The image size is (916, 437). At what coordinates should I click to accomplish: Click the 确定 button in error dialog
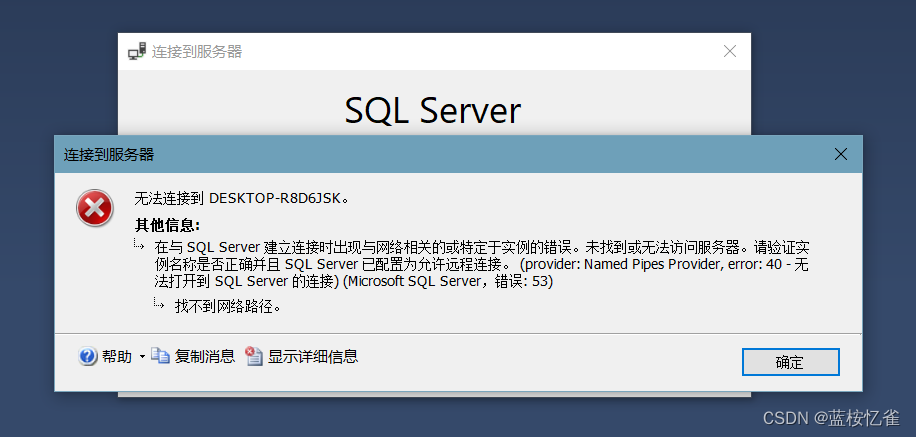coord(790,362)
